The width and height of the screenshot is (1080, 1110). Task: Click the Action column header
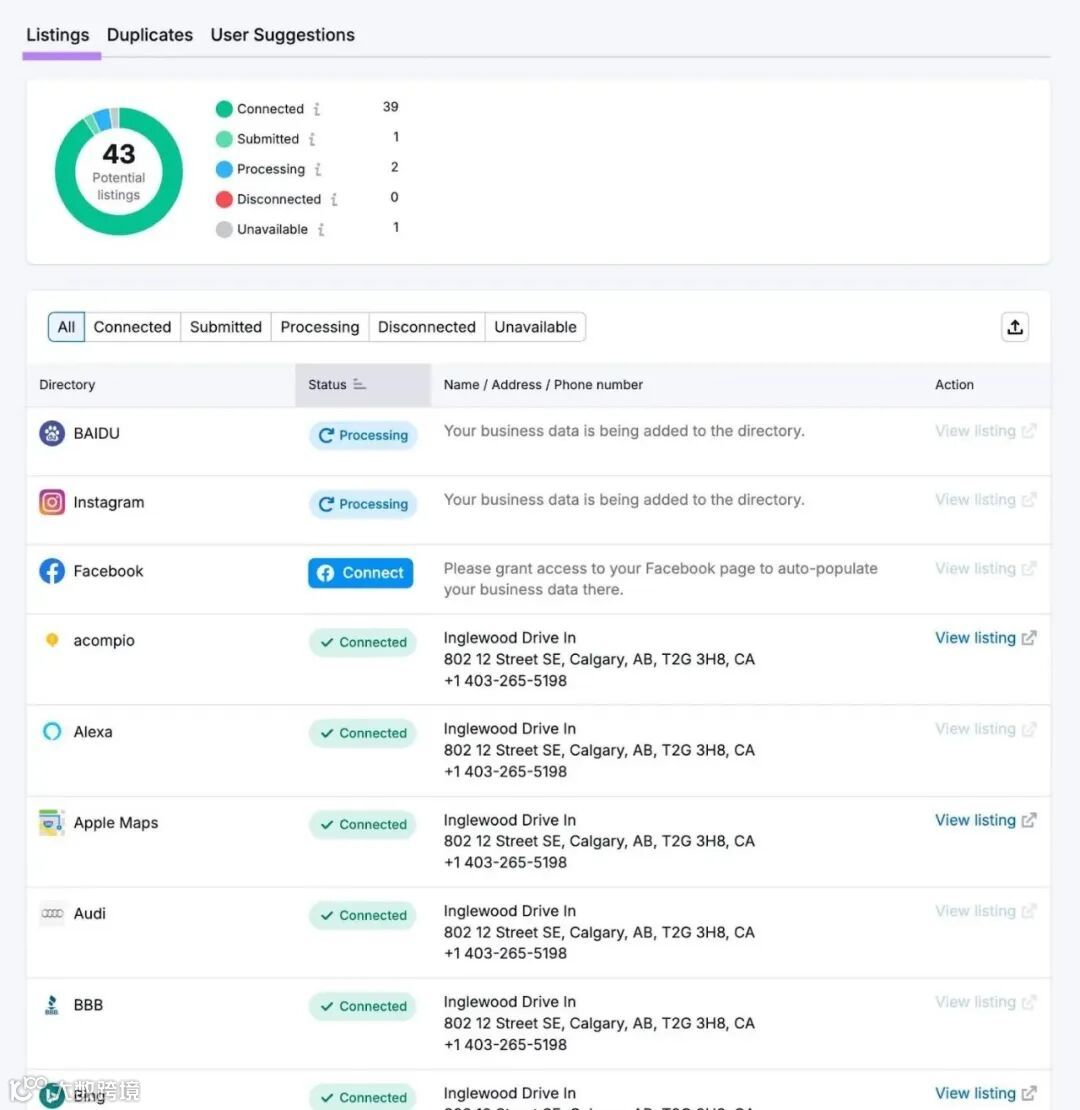pos(954,384)
